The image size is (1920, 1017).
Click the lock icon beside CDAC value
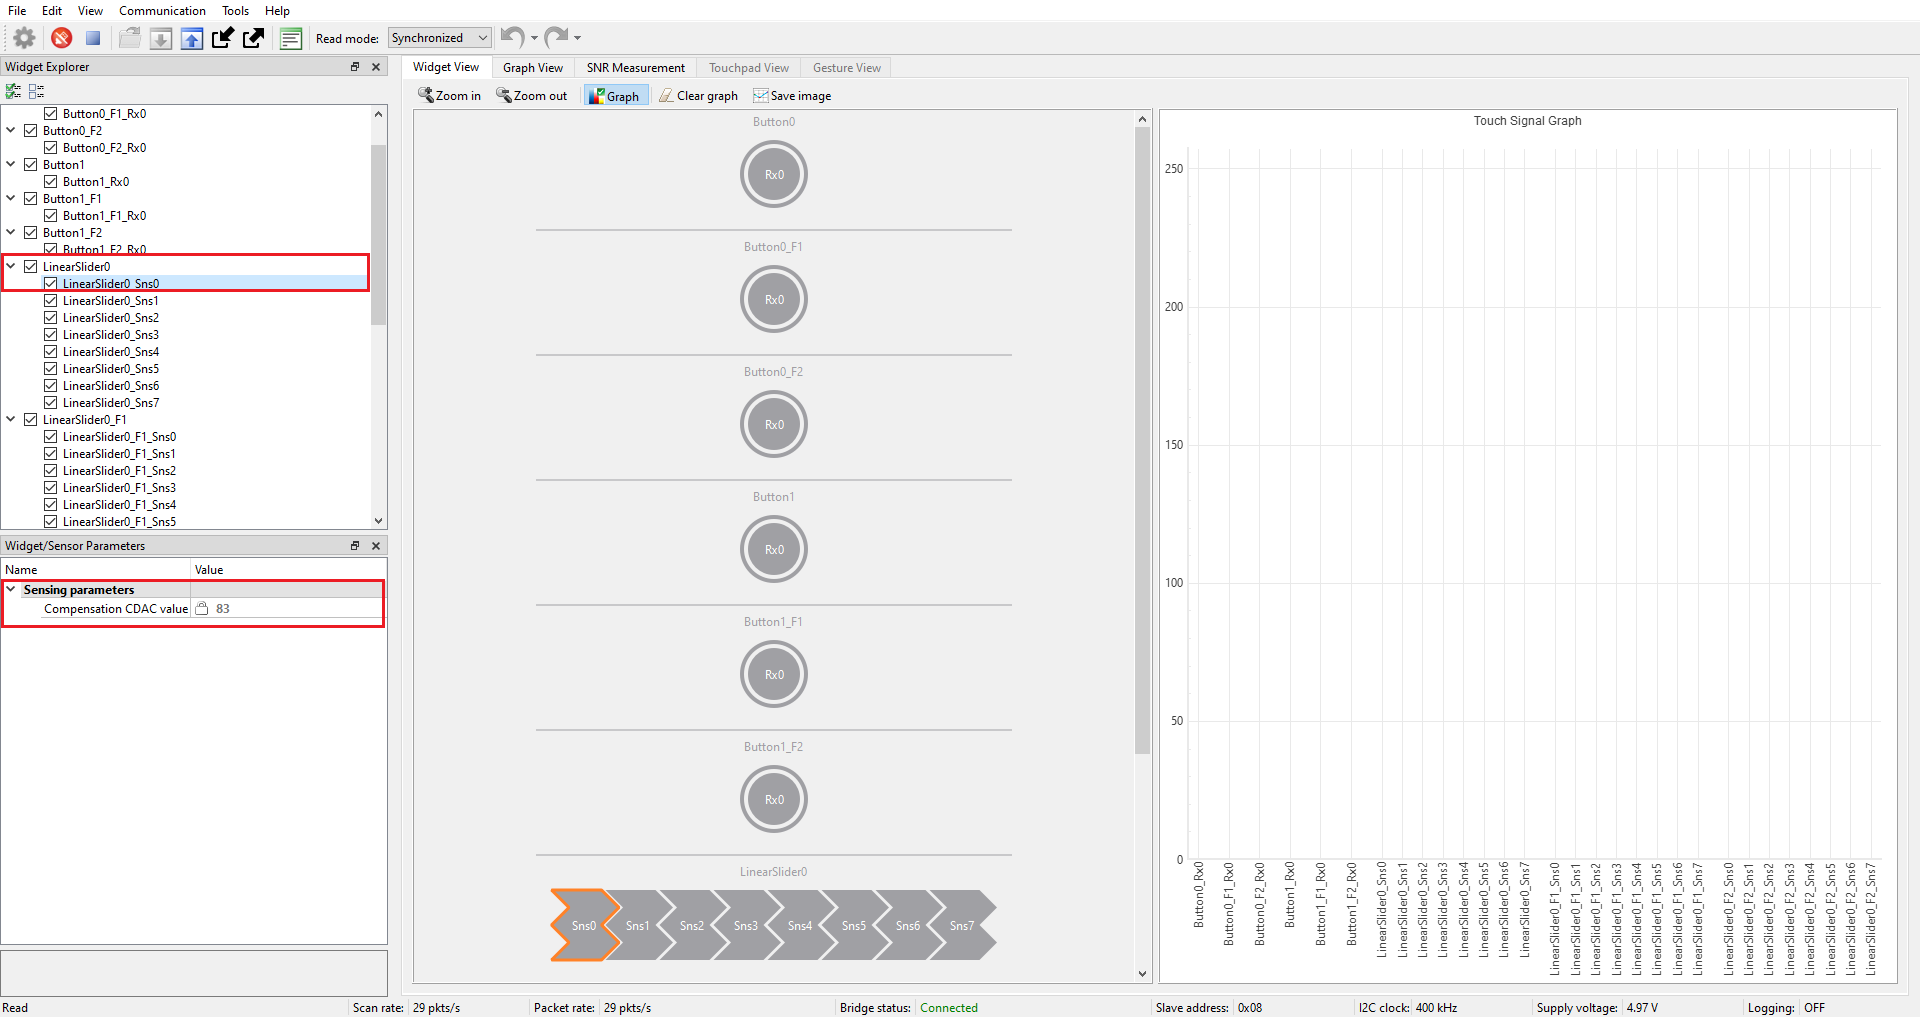click(201, 608)
